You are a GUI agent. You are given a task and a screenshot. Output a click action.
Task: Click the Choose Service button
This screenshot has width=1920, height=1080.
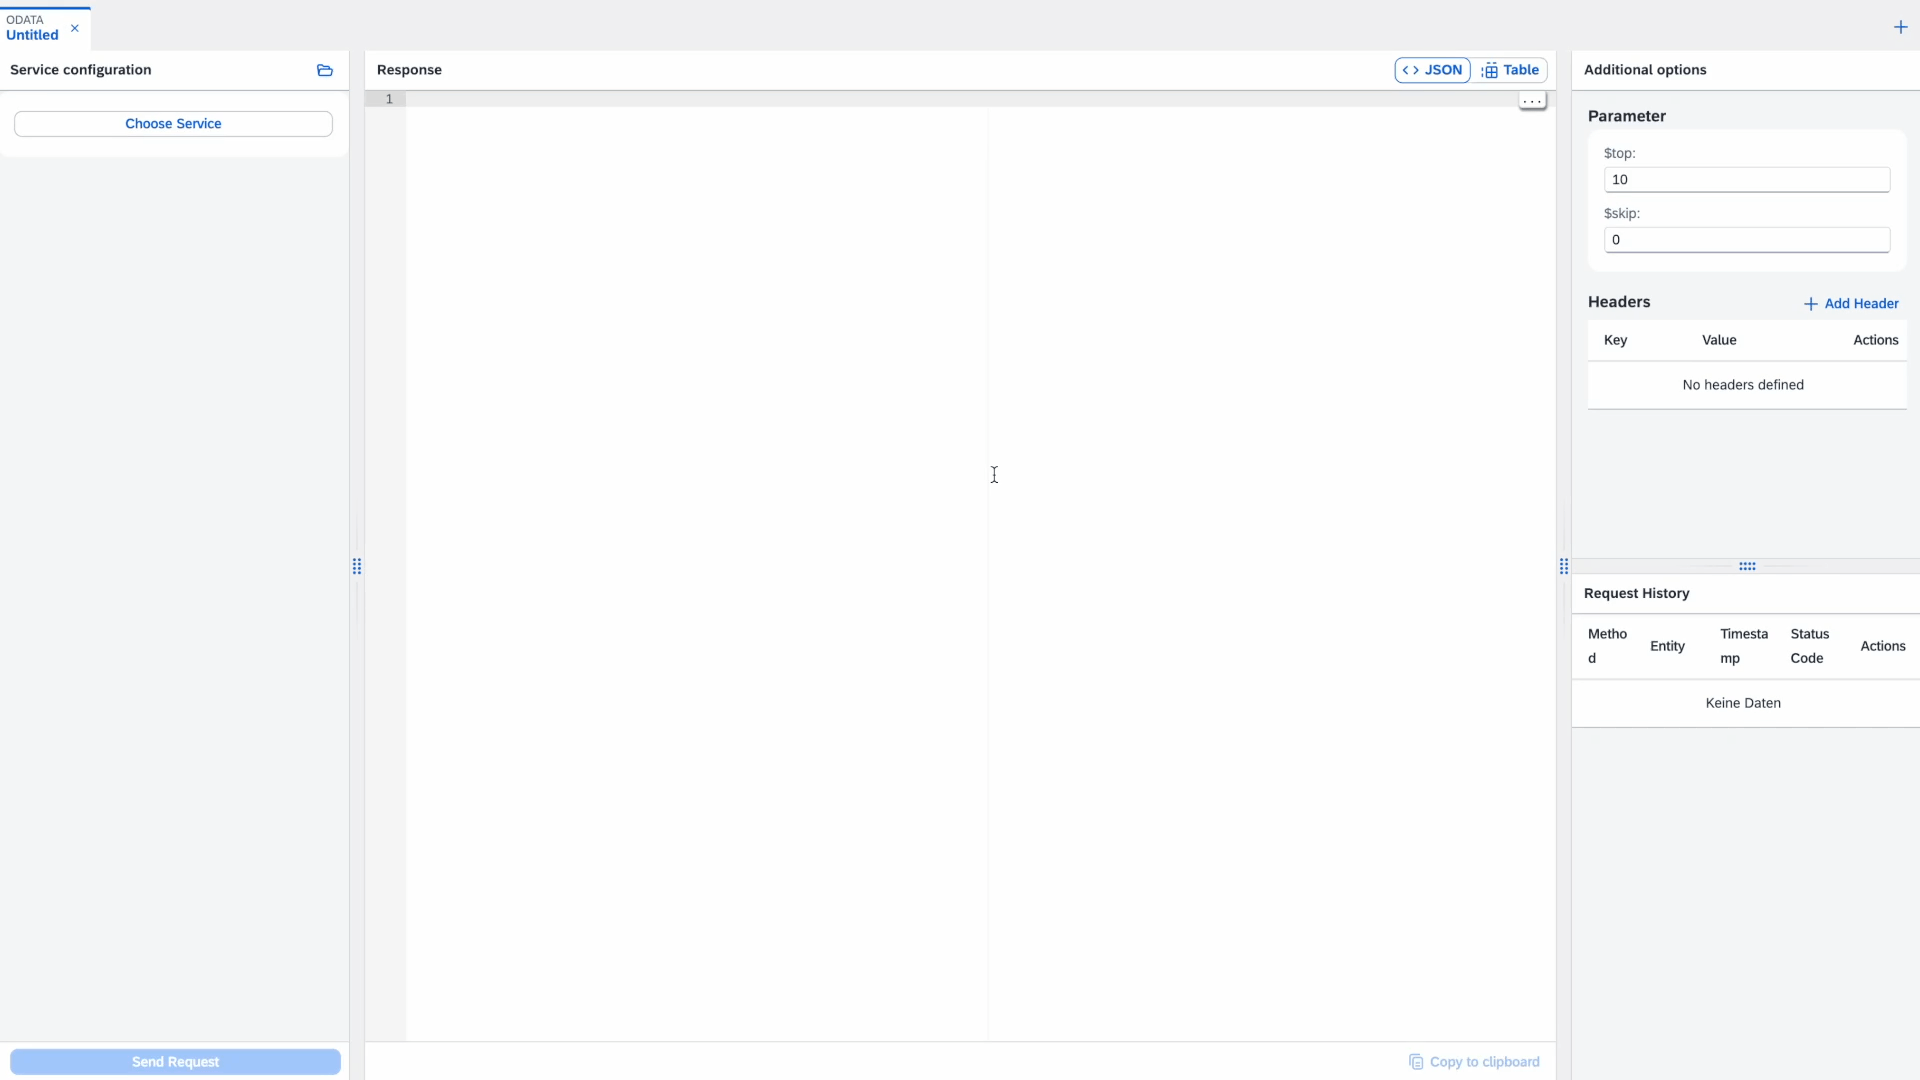tap(173, 124)
